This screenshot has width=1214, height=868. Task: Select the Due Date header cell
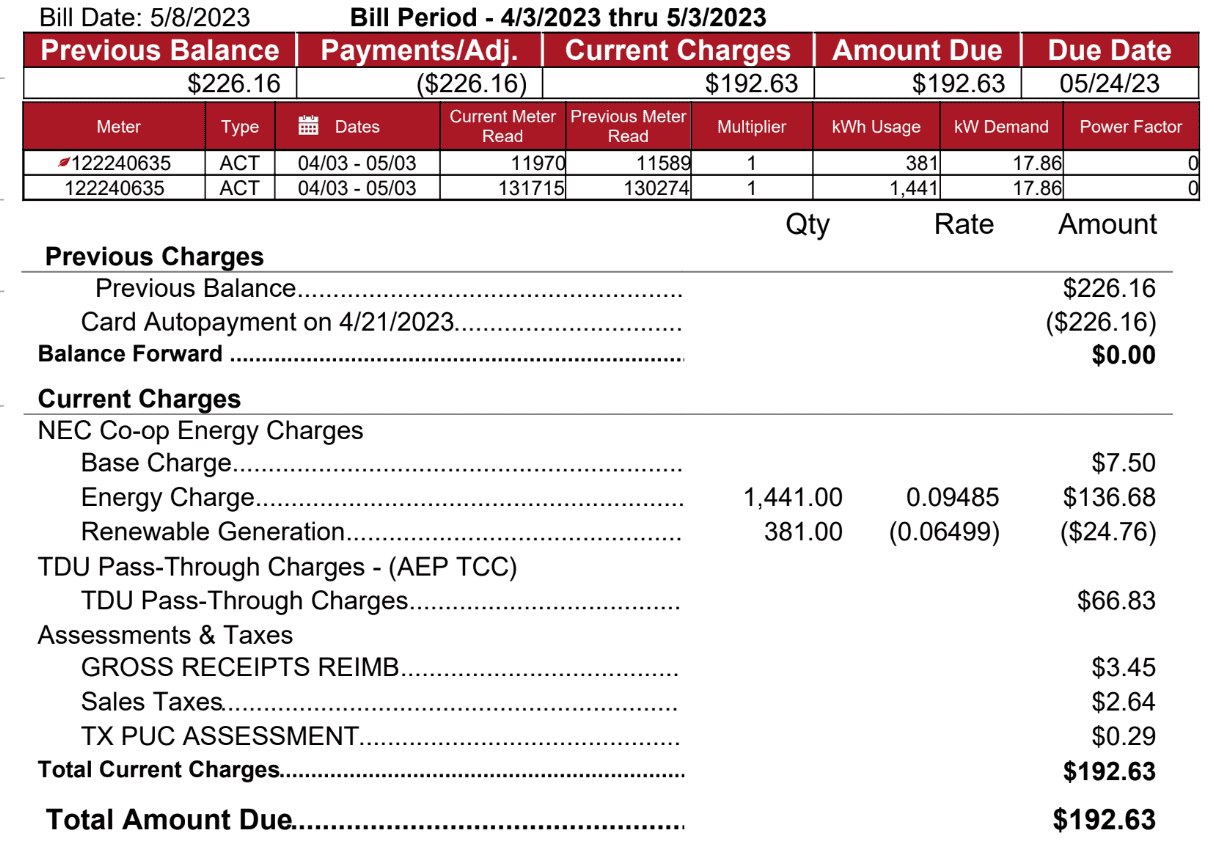click(1109, 51)
